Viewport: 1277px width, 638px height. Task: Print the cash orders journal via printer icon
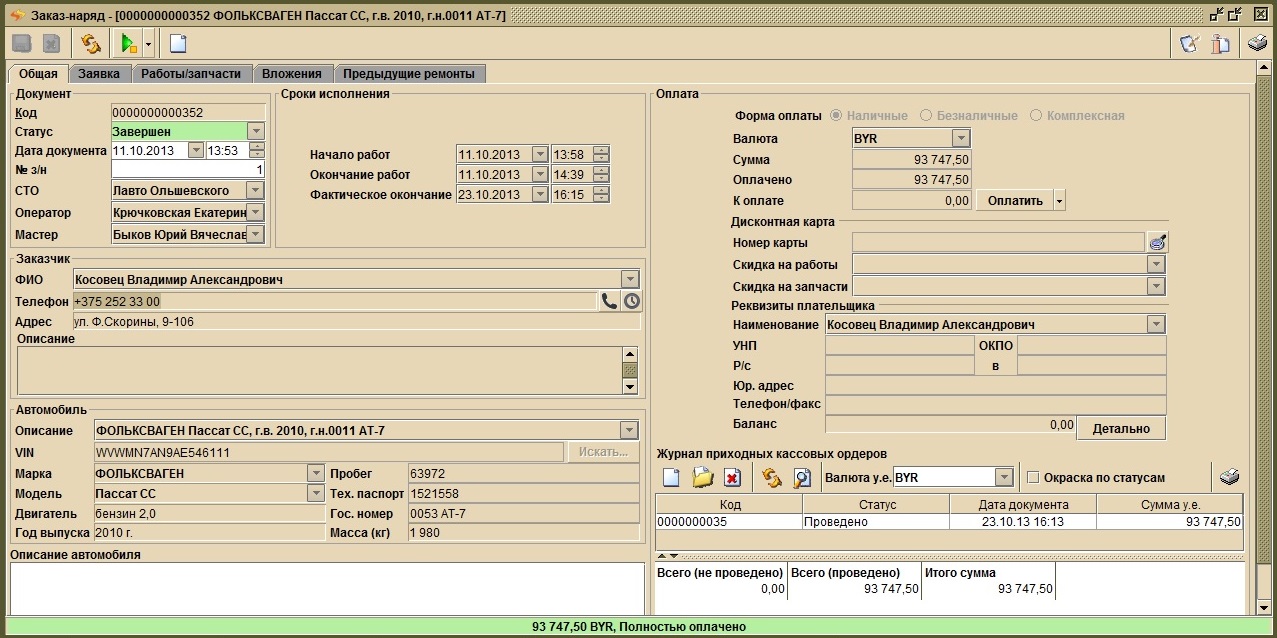coord(1229,477)
